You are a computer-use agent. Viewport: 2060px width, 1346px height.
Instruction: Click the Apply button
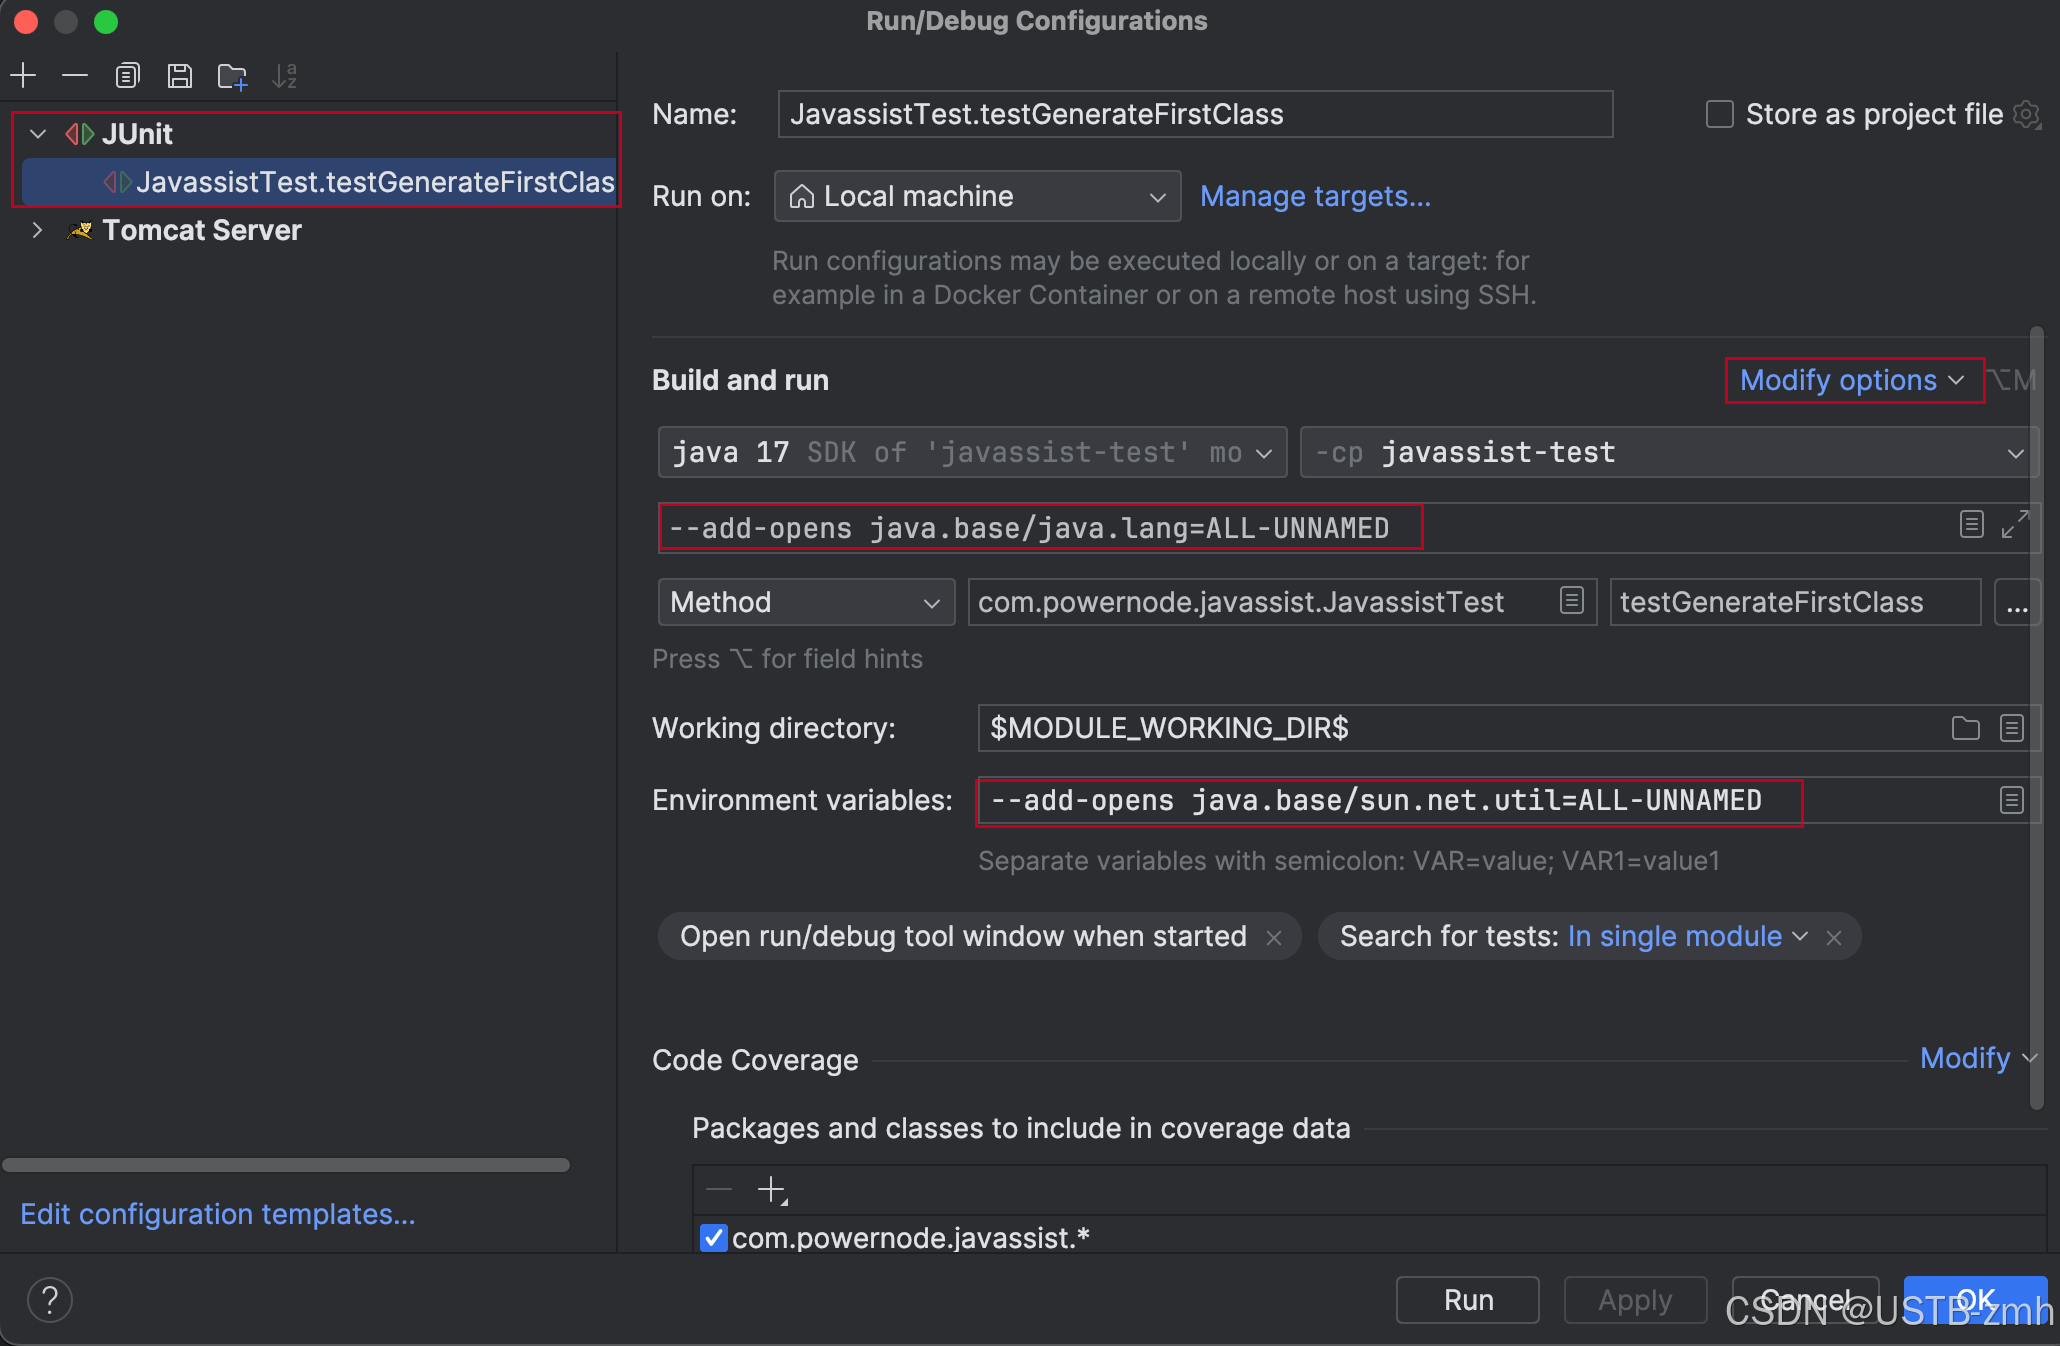1635,1300
